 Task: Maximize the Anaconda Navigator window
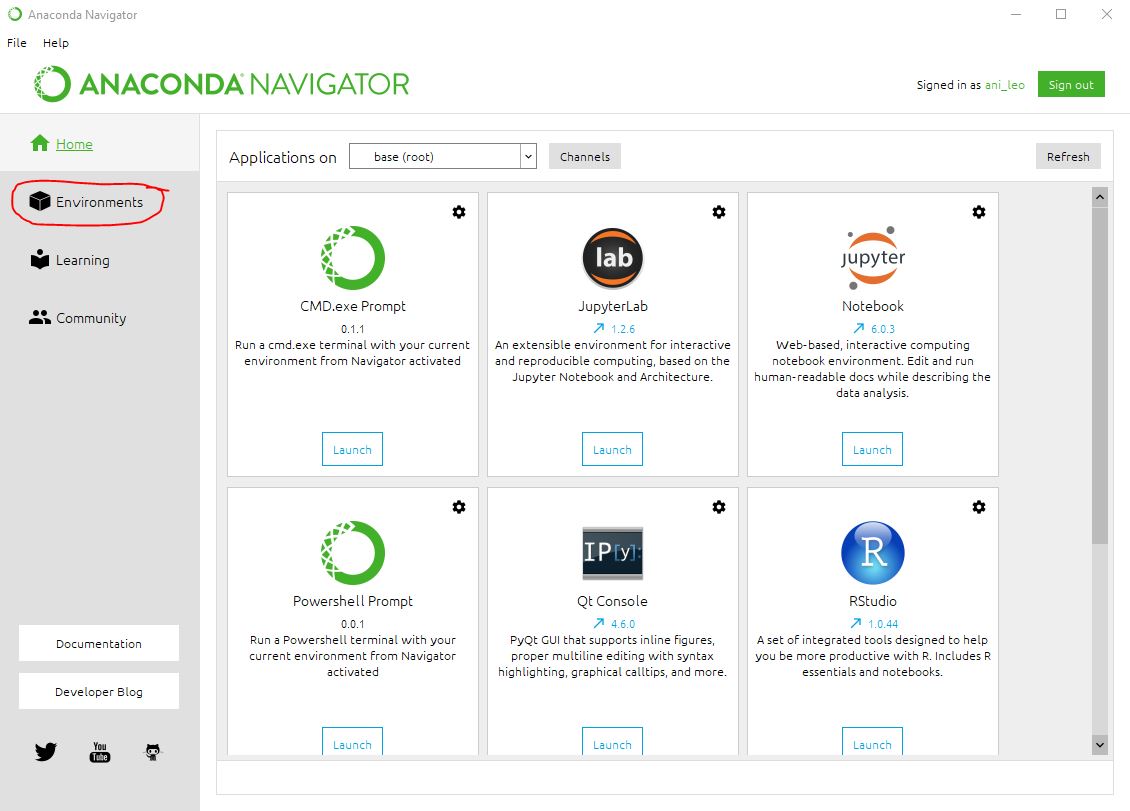point(1061,14)
